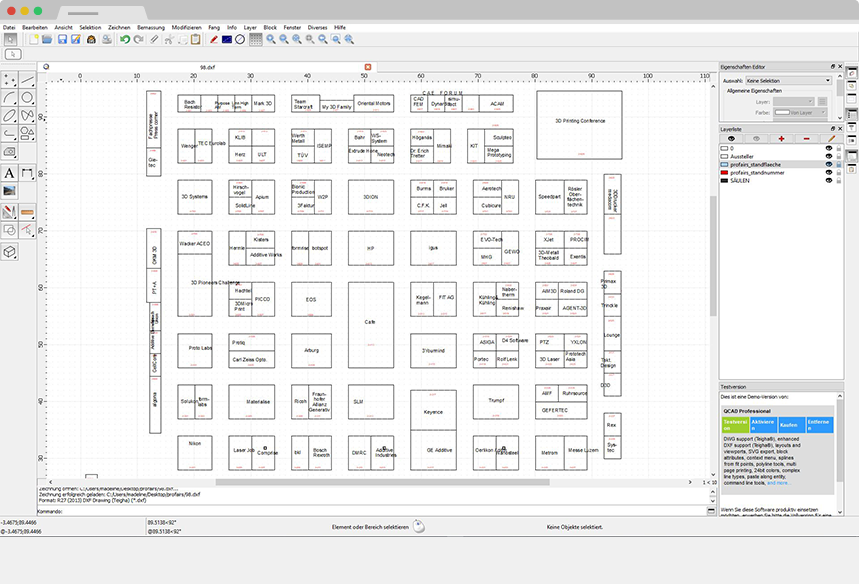Lock the SÄULEN layer
The height and width of the screenshot is (584, 859).
coord(838,180)
